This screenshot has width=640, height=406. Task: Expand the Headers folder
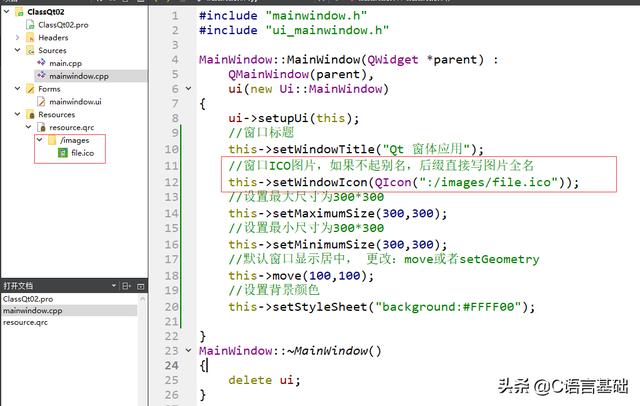point(17,38)
